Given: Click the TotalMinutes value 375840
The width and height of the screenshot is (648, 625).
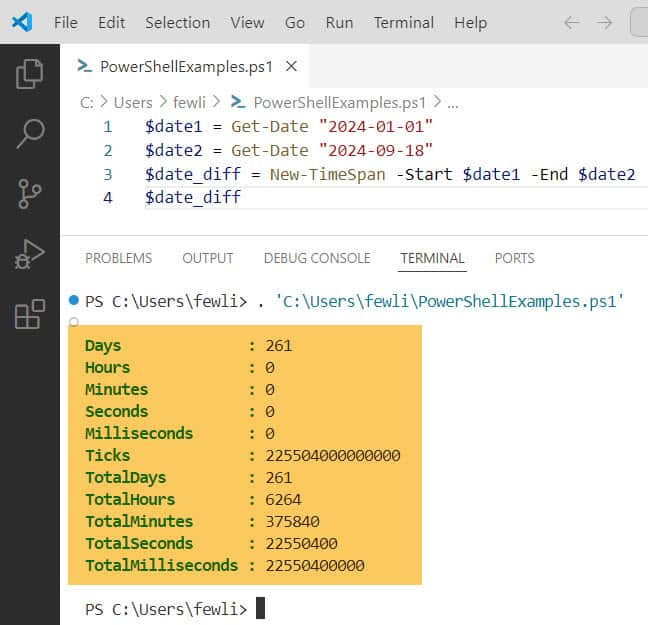Looking at the screenshot, I should click(x=293, y=521).
